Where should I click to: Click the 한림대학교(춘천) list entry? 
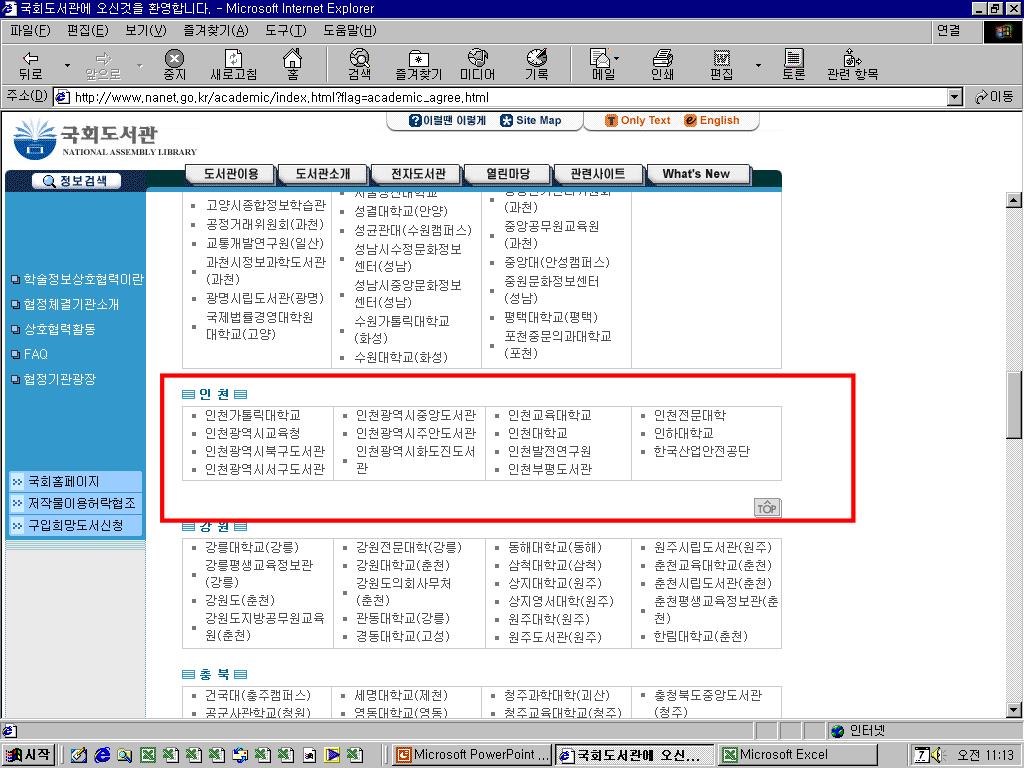click(x=701, y=635)
